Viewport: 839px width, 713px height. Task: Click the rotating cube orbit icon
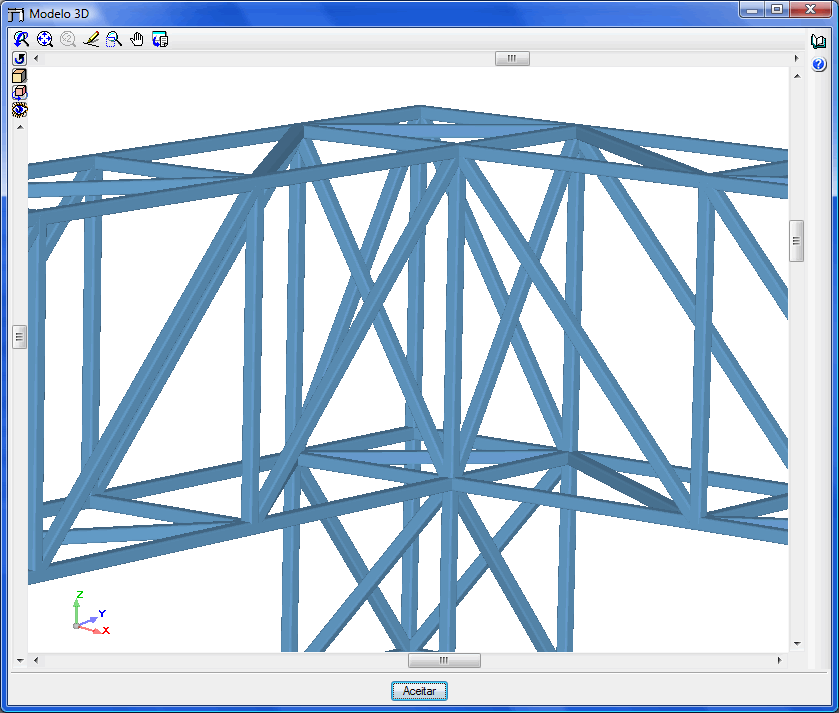click(x=20, y=93)
